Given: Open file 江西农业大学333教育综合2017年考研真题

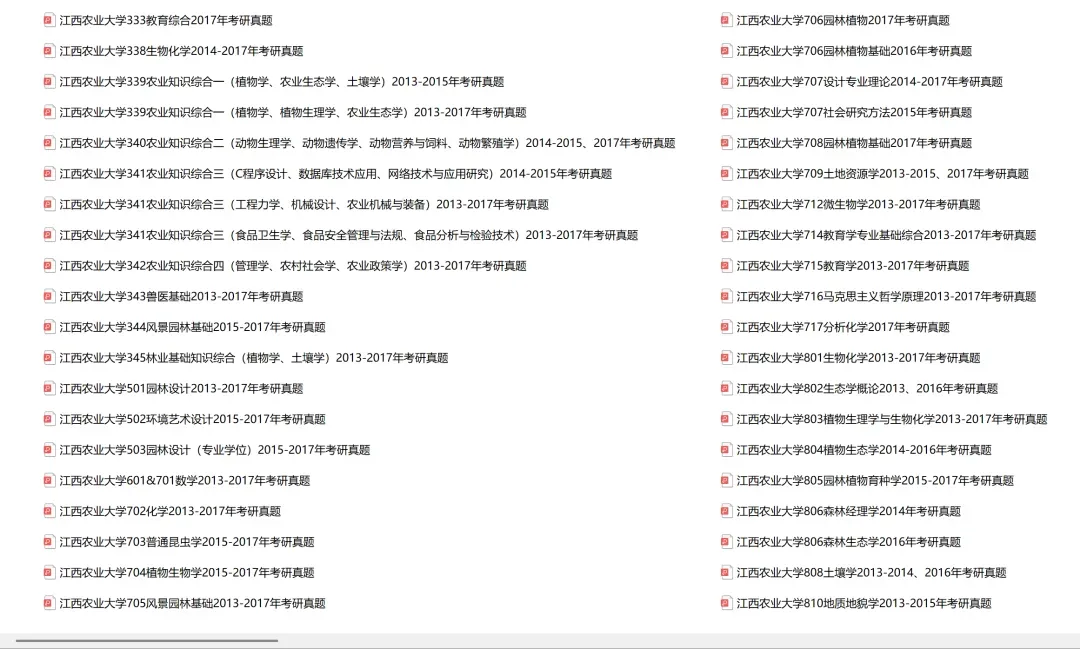Looking at the screenshot, I should 166,21.
